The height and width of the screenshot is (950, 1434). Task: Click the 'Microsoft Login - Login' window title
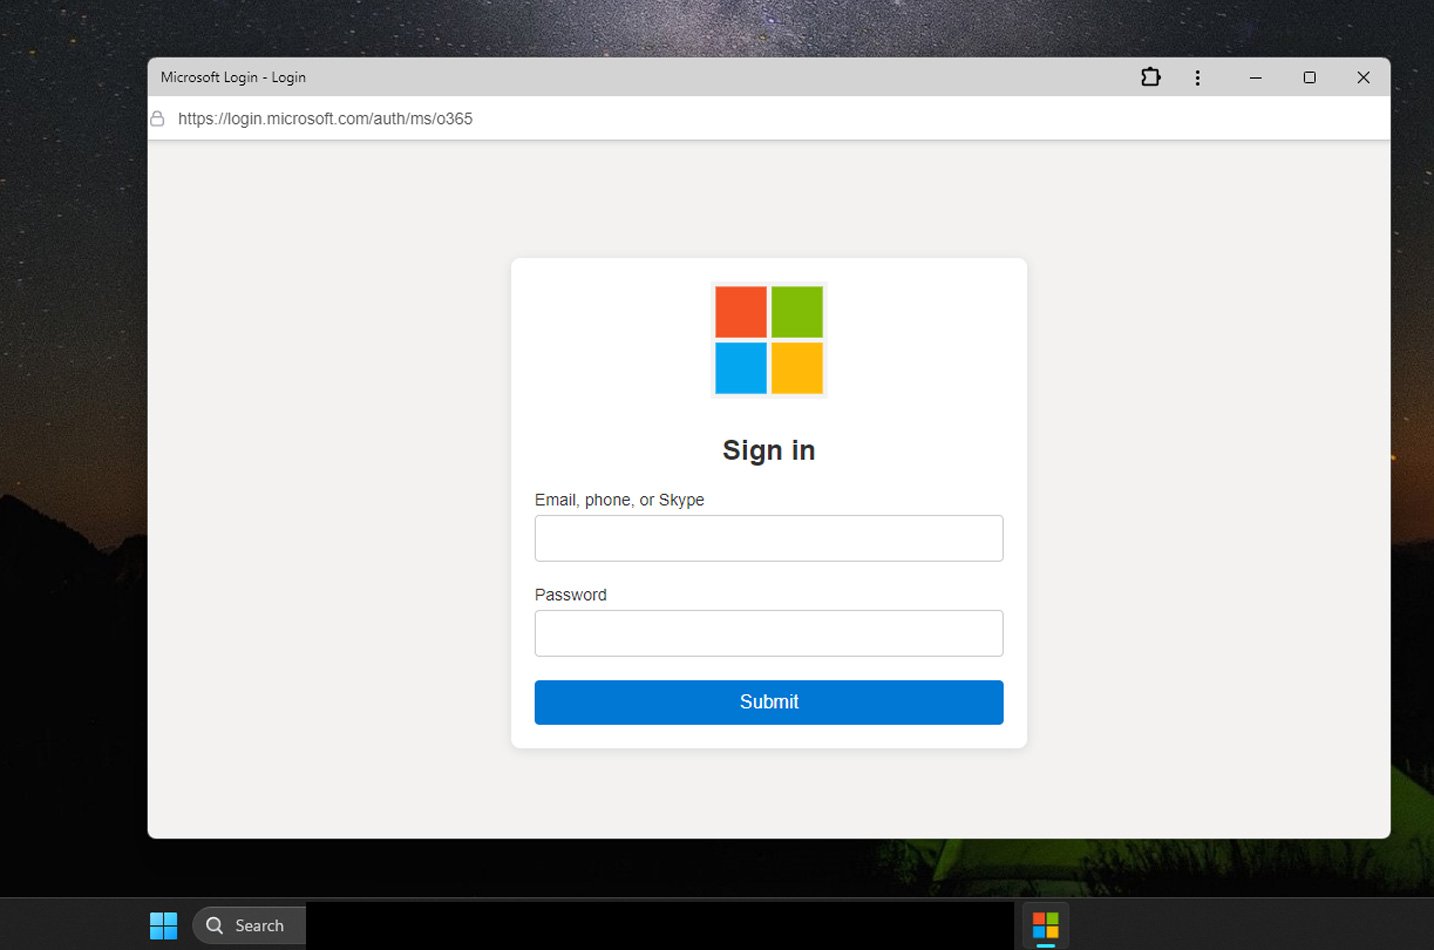(233, 77)
